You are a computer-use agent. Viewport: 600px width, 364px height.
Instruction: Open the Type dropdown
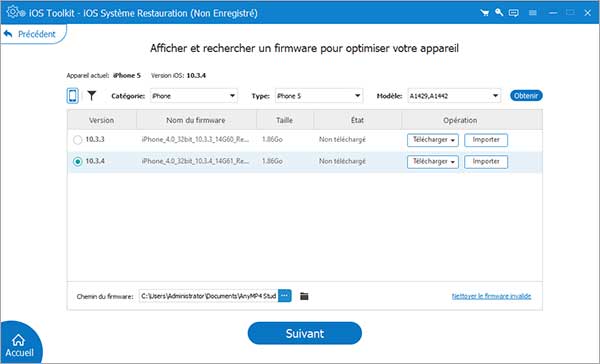319,96
